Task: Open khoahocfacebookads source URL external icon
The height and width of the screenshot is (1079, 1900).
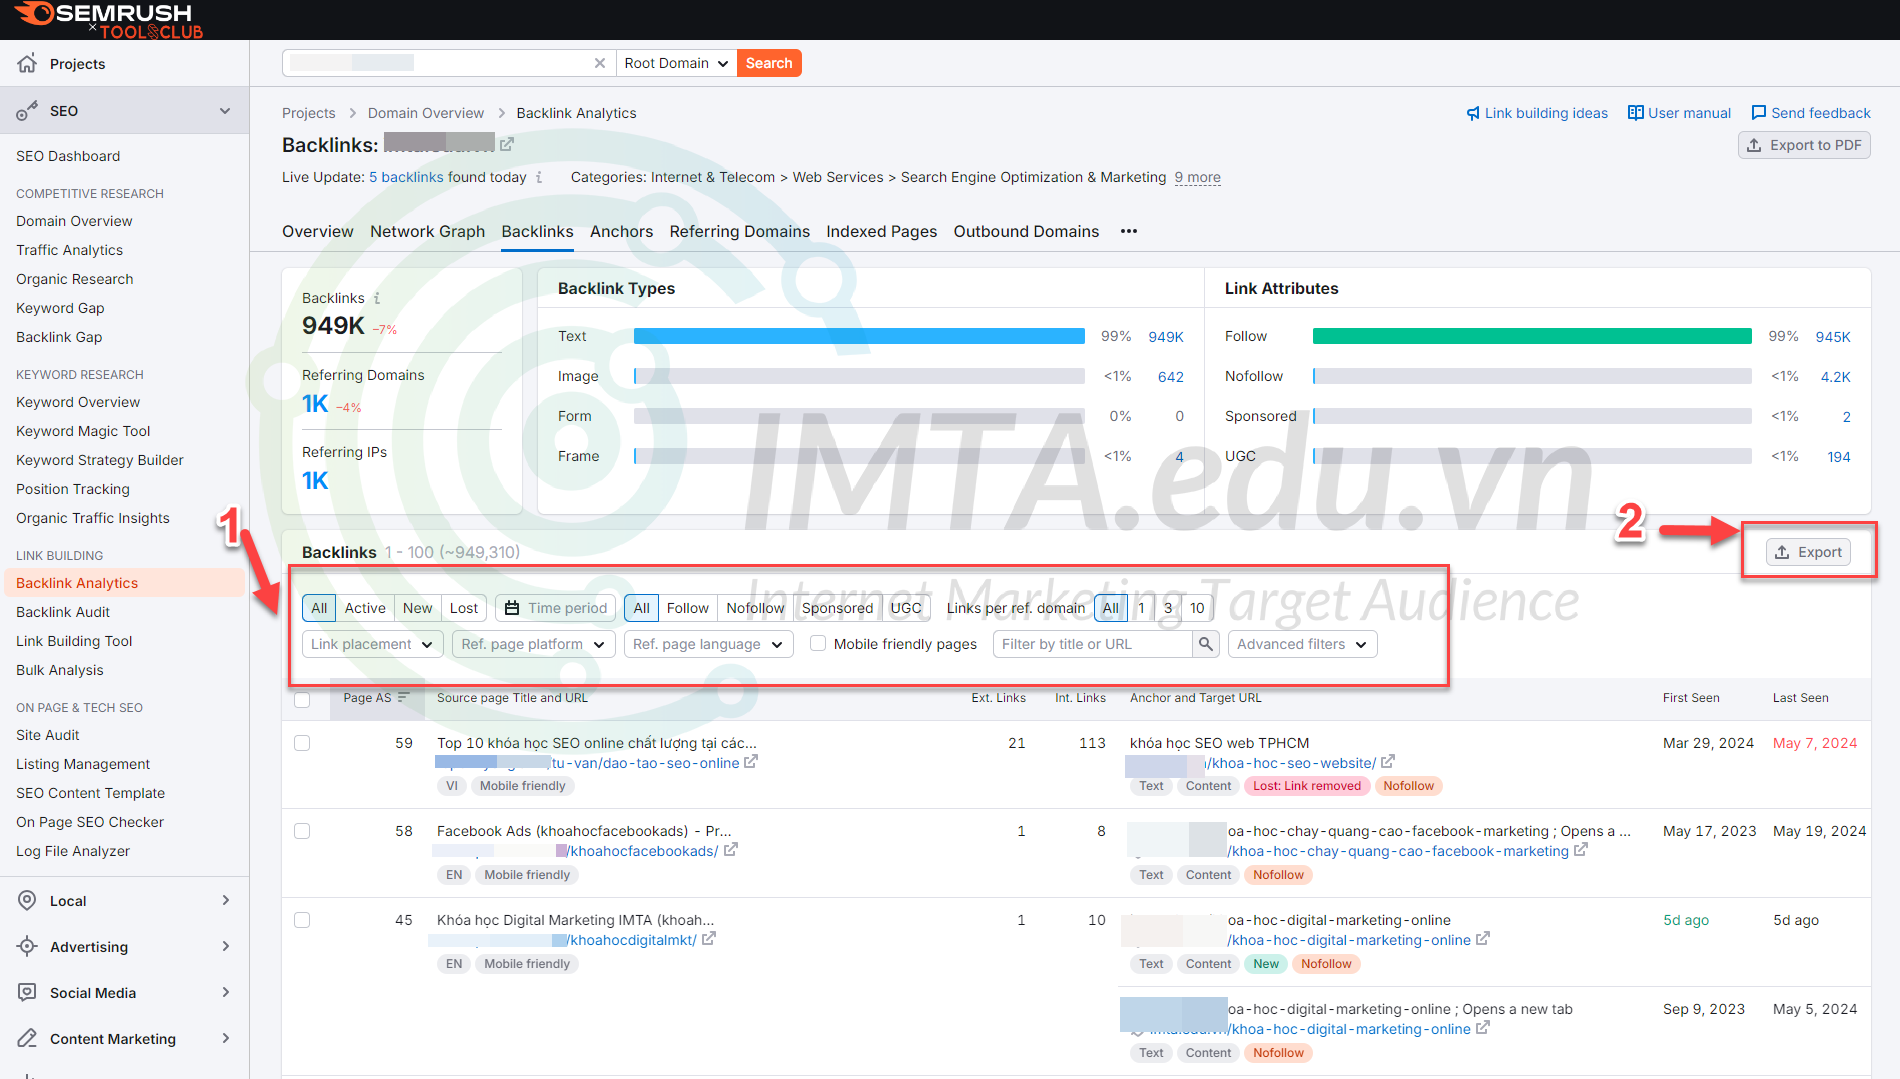Action: (731, 850)
